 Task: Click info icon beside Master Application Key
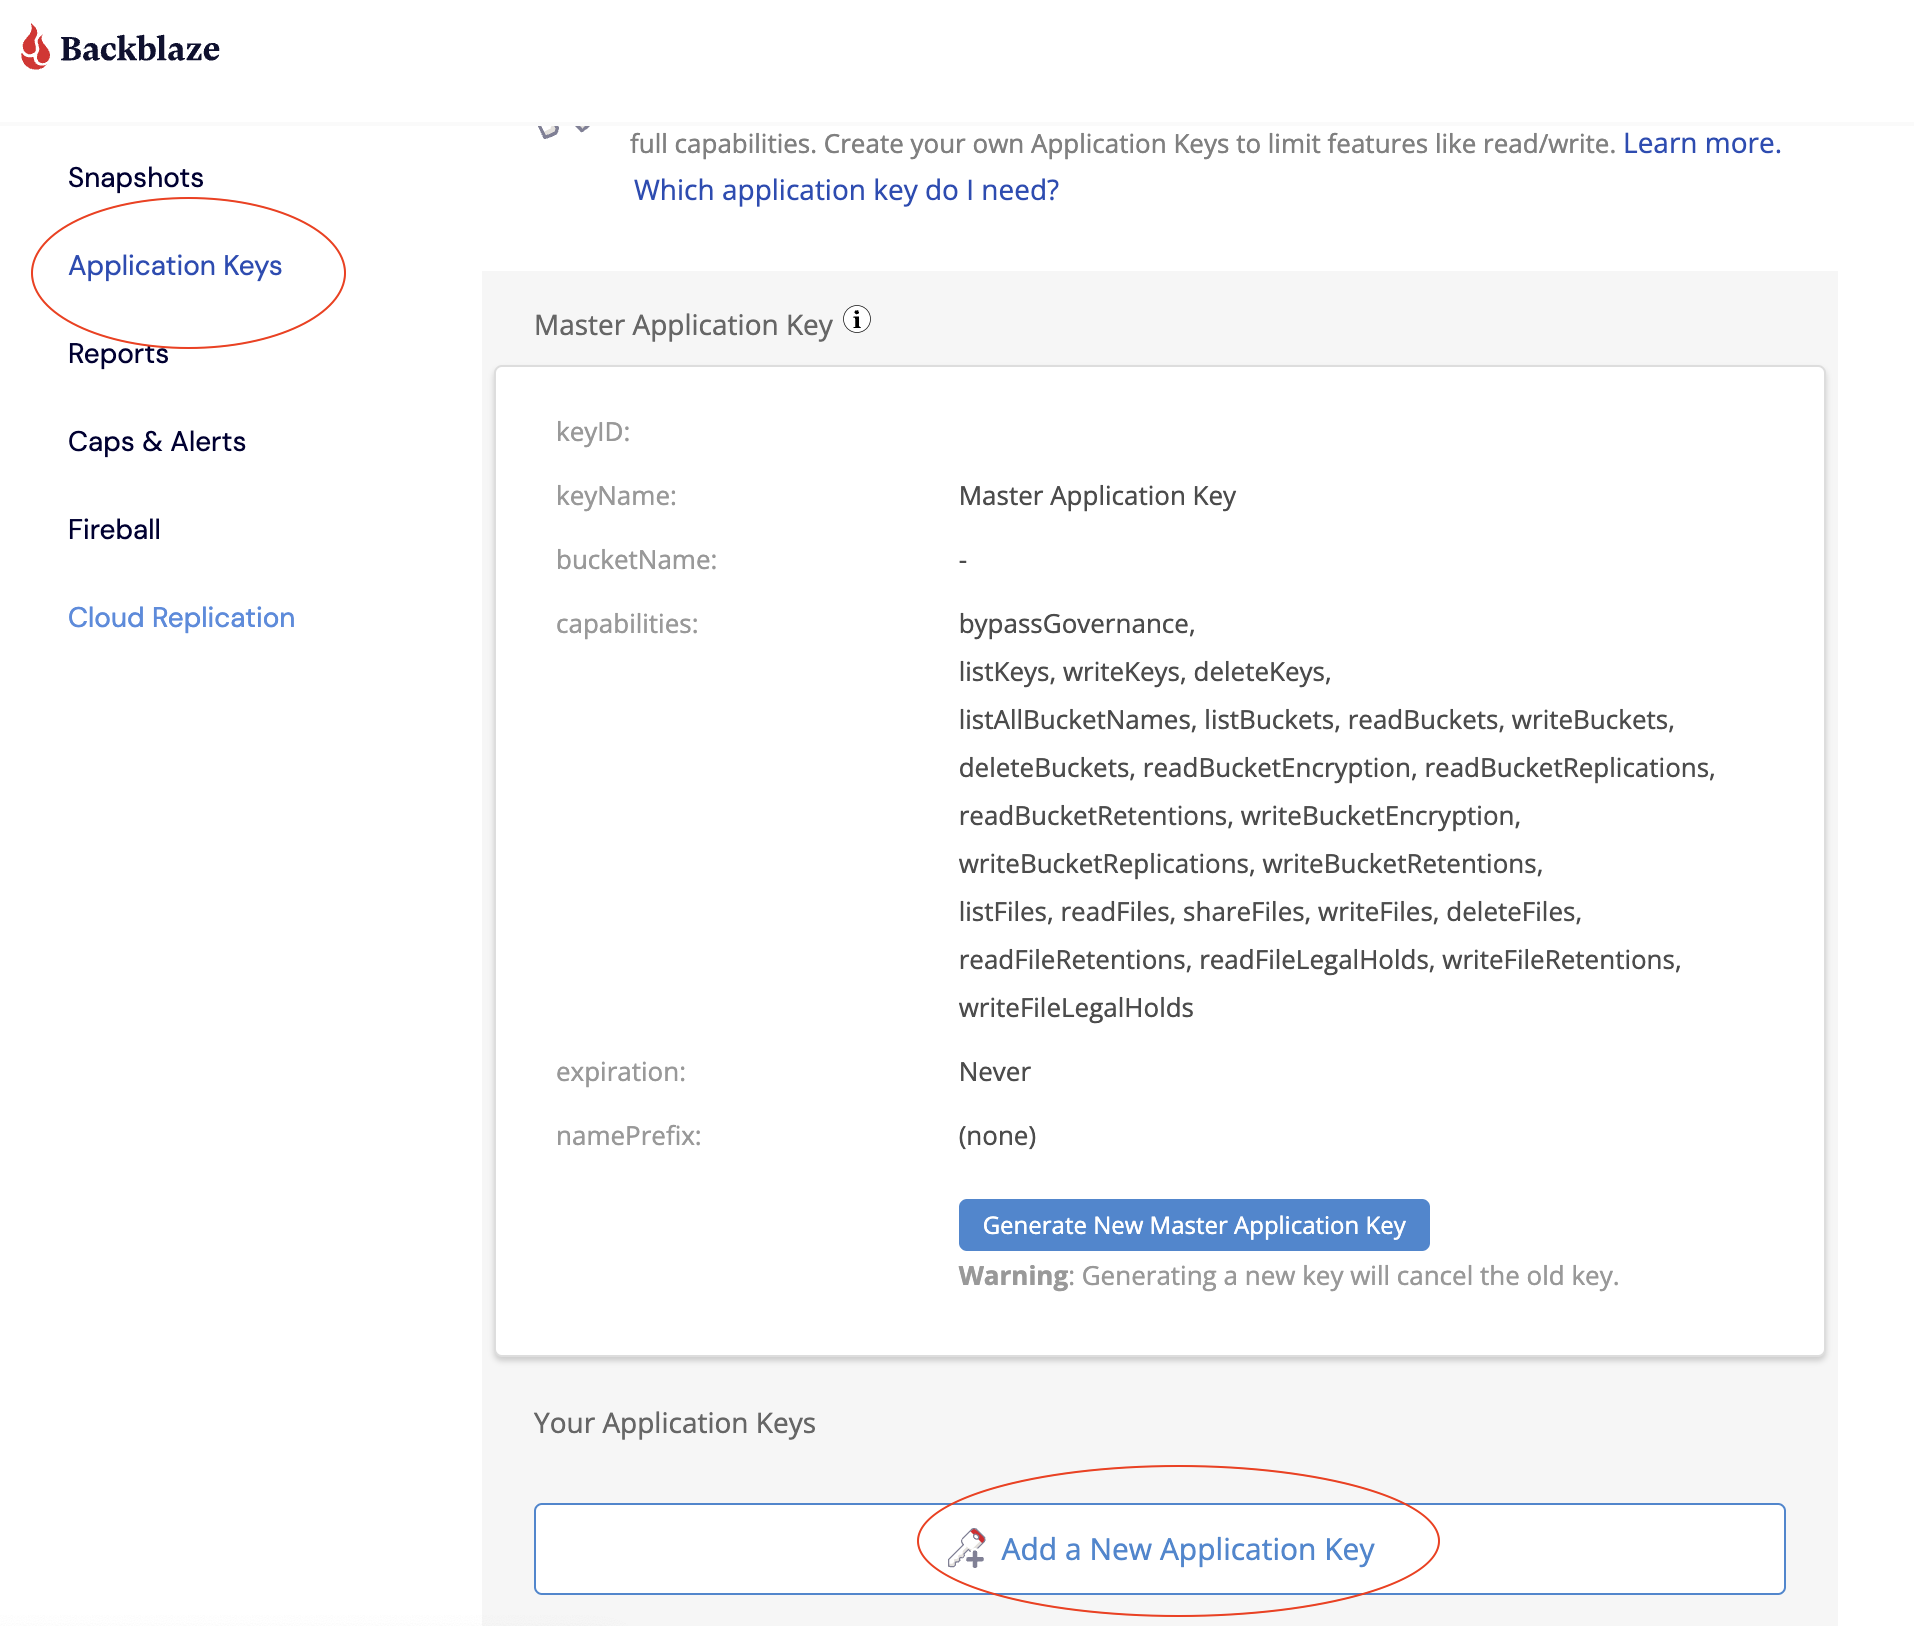(x=857, y=320)
